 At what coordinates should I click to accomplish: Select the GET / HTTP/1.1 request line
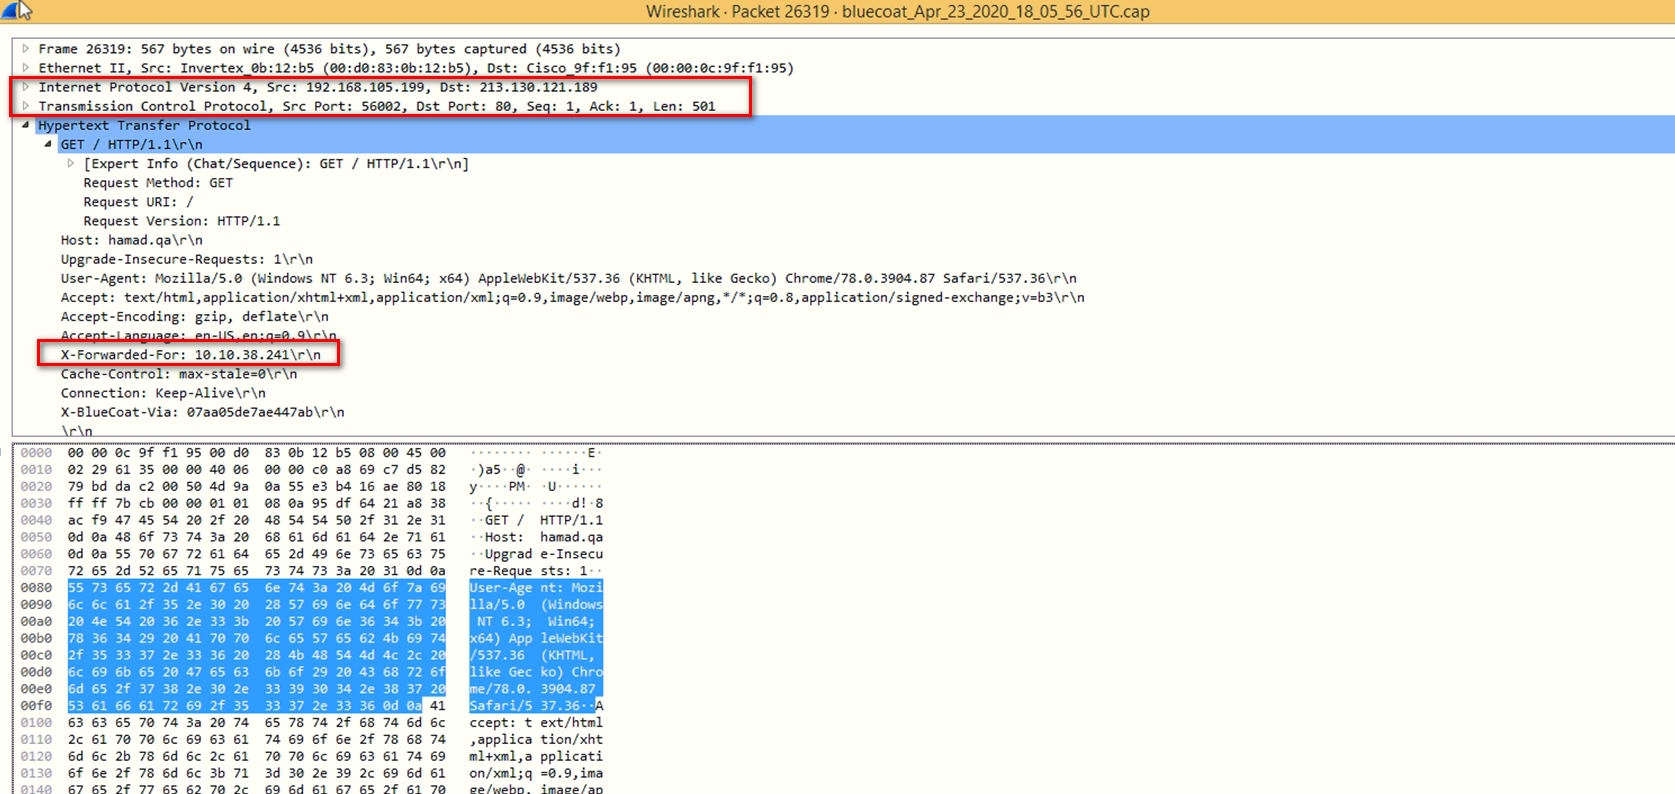[131, 144]
